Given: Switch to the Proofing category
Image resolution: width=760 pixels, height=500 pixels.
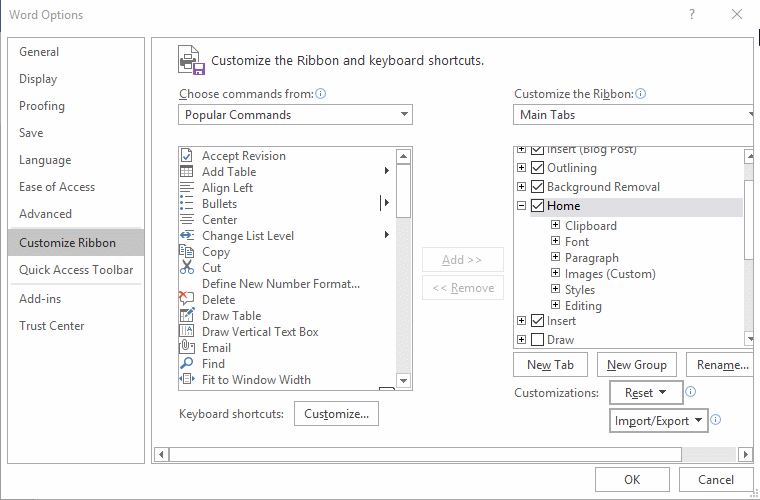Looking at the screenshot, I should (x=42, y=106).
